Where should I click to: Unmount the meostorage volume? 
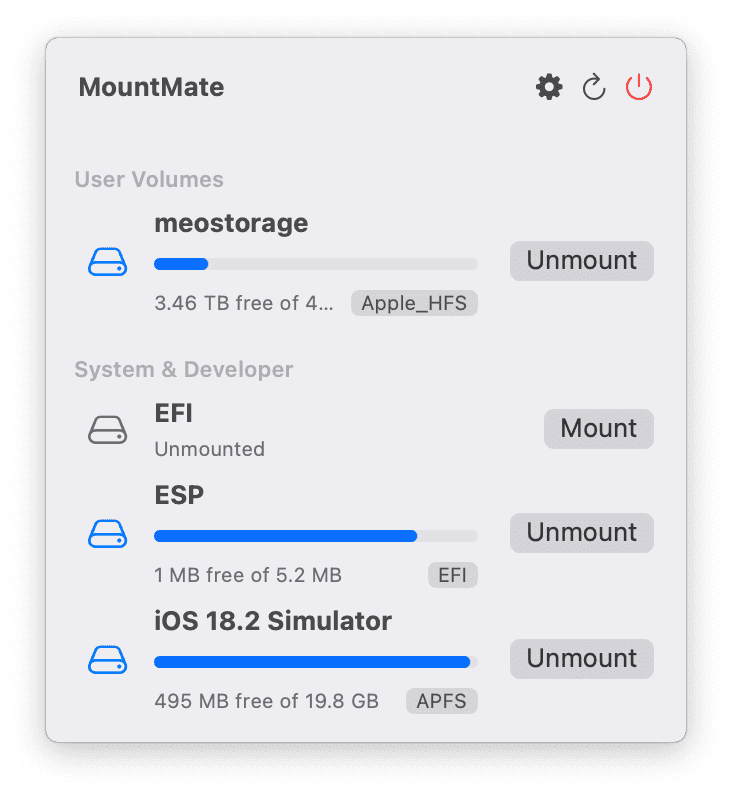[x=581, y=261]
